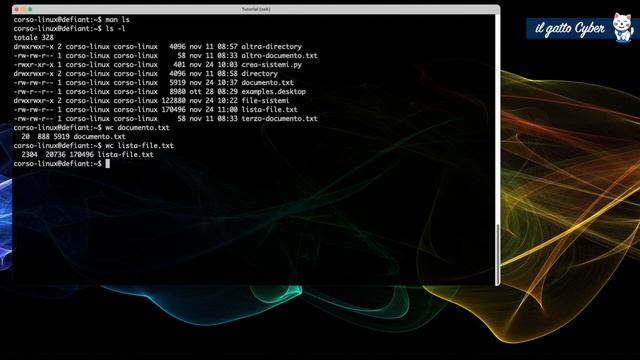The image size is (640, 360).
Task: Click crea-sistemi.py in the listing
Action: 271,64
